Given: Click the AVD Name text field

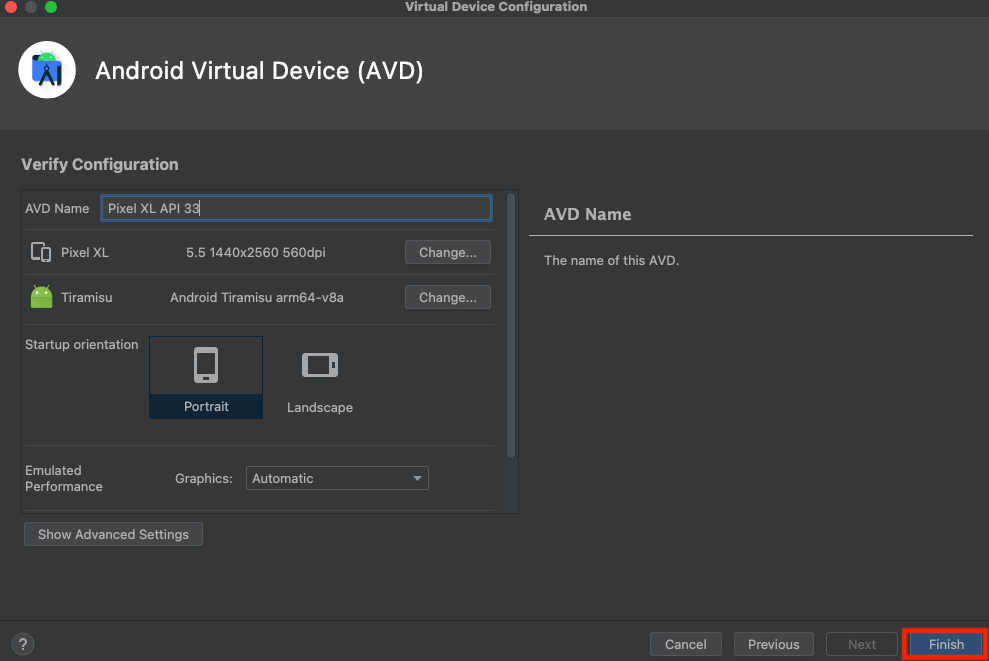Looking at the screenshot, I should 296,208.
